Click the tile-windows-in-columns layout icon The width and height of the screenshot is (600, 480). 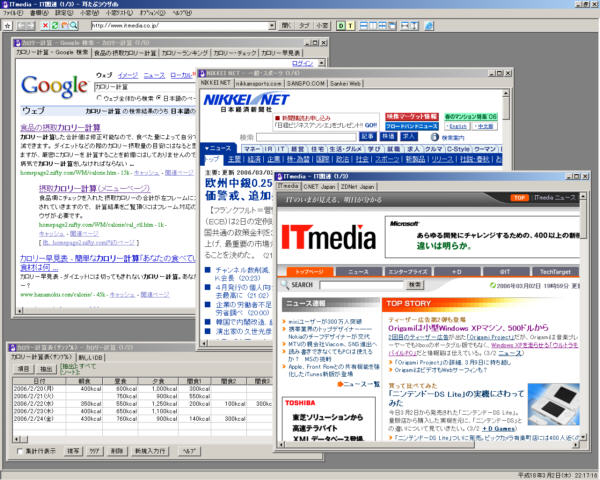[373, 26]
